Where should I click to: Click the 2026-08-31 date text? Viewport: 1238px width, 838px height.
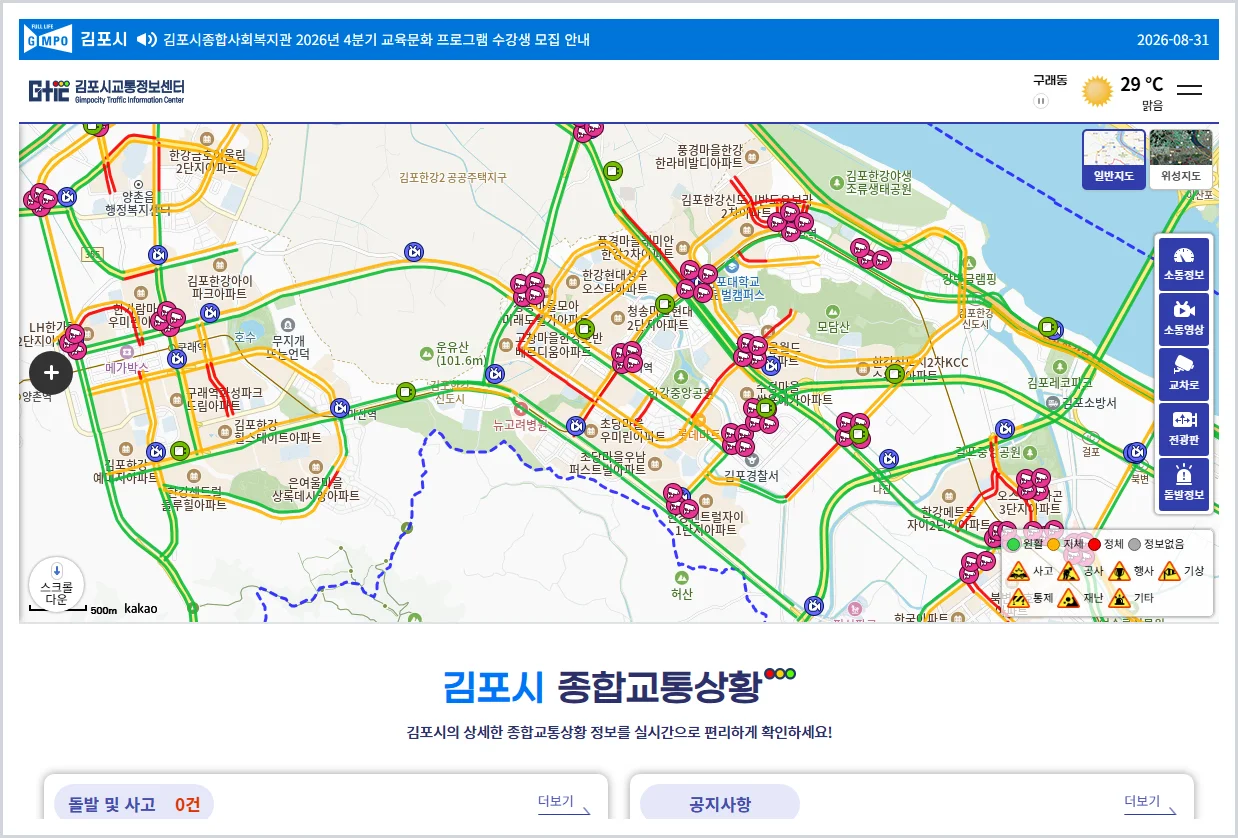point(1173,40)
